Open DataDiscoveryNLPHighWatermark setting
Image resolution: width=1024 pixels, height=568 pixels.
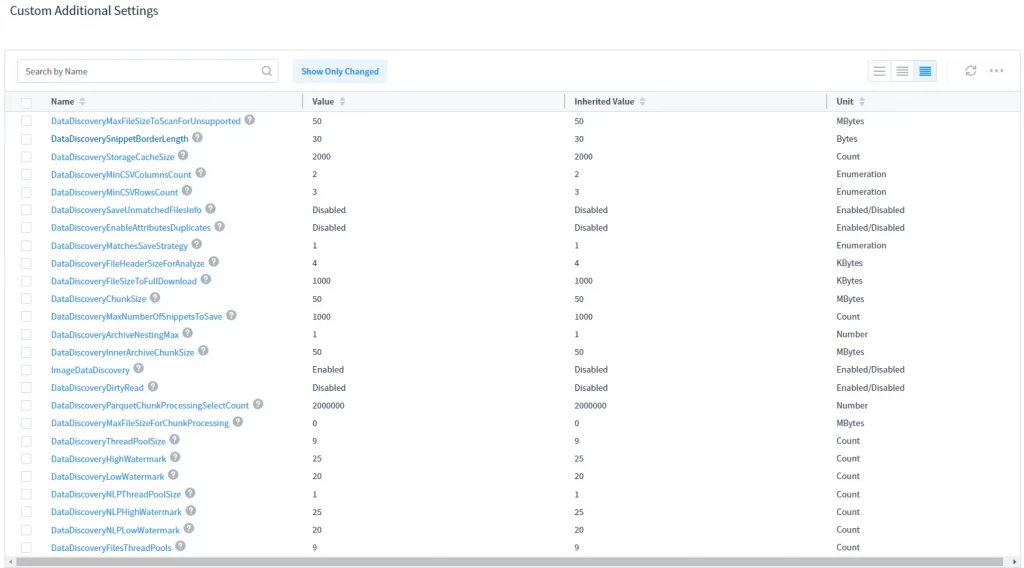[x=116, y=512]
